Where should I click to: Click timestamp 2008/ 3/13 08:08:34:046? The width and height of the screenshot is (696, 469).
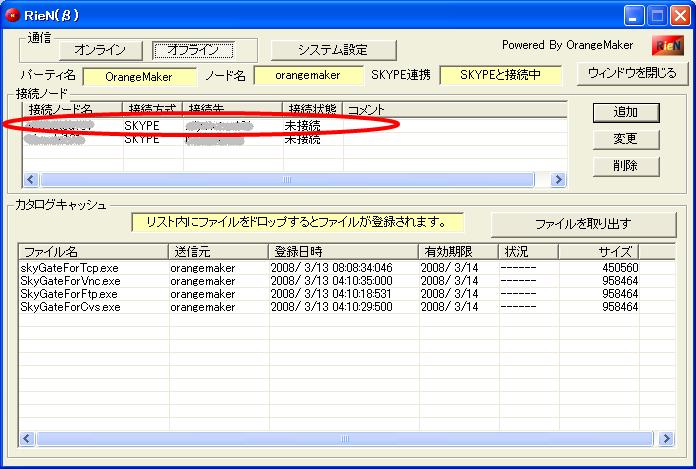(x=332, y=268)
